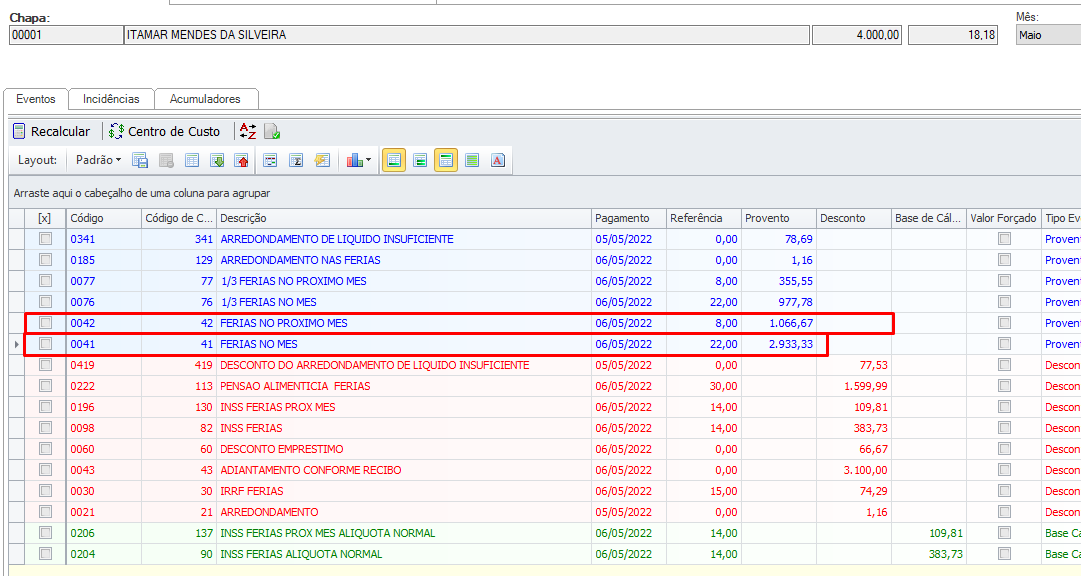
Task: Click the delete layout grid icon
Action: 166,160
